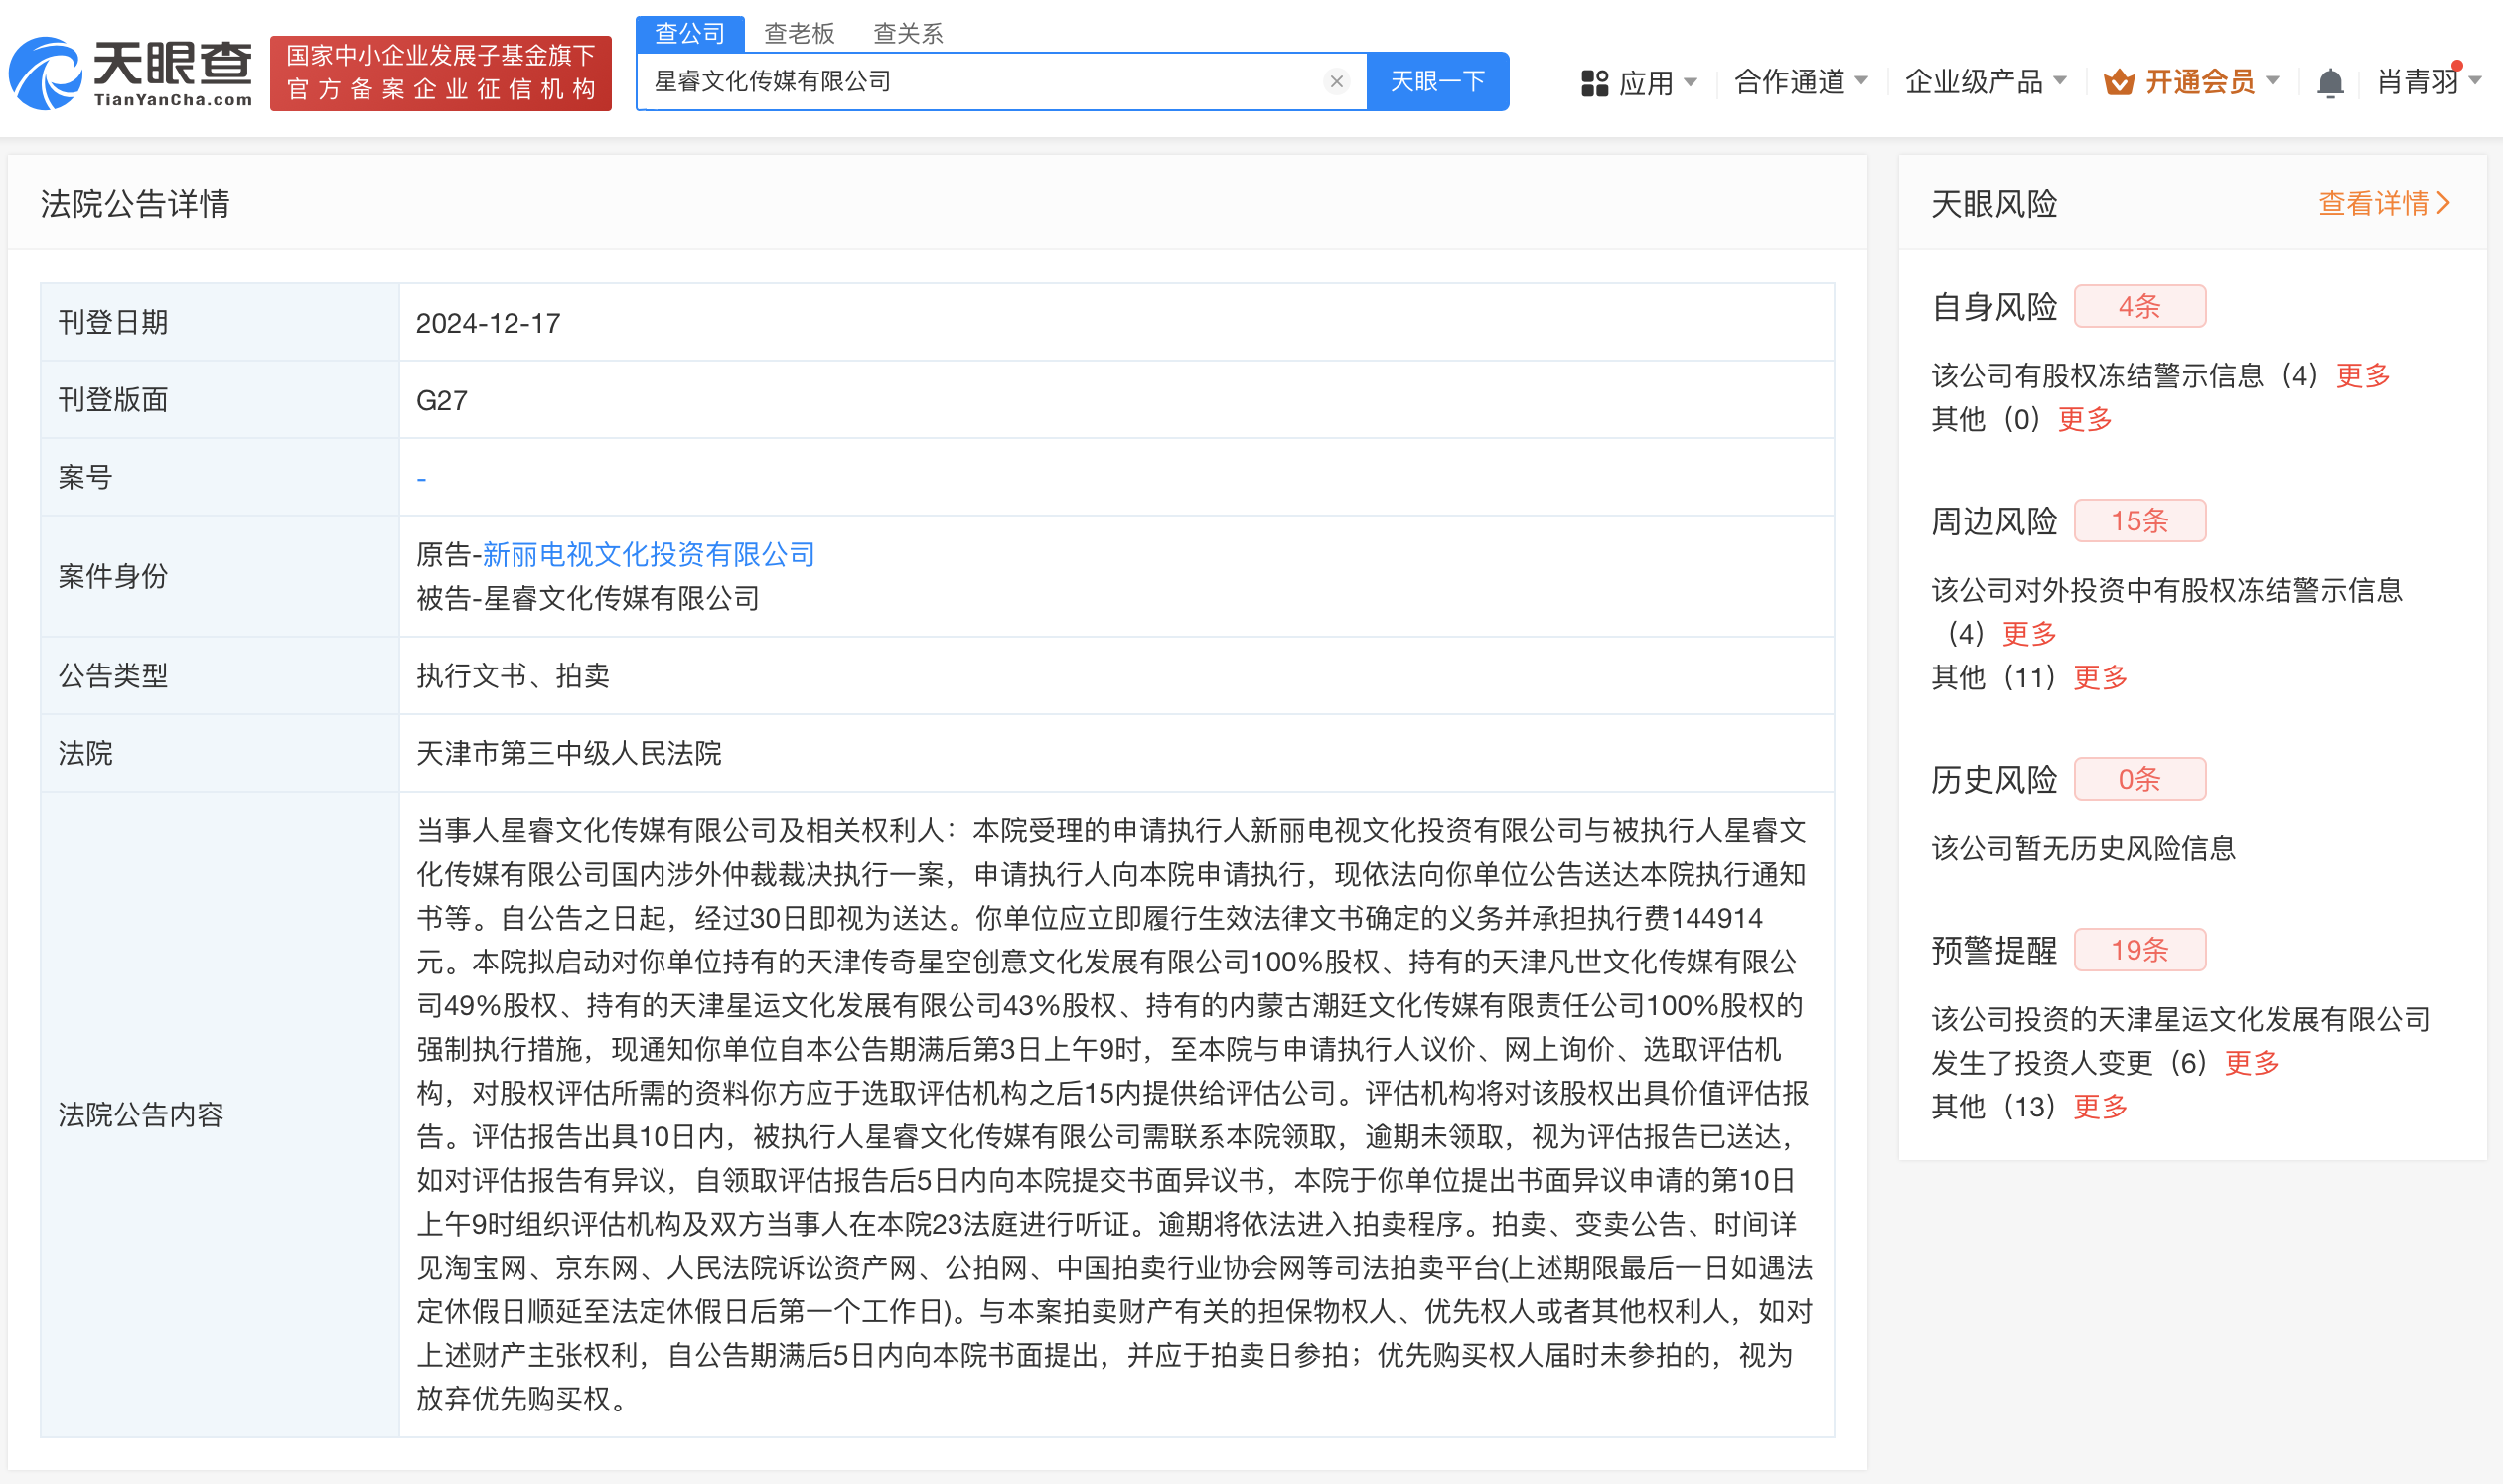The width and height of the screenshot is (2503, 1484).
Task: Switch to 查老板 search tab
Action: [x=798, y=33]
